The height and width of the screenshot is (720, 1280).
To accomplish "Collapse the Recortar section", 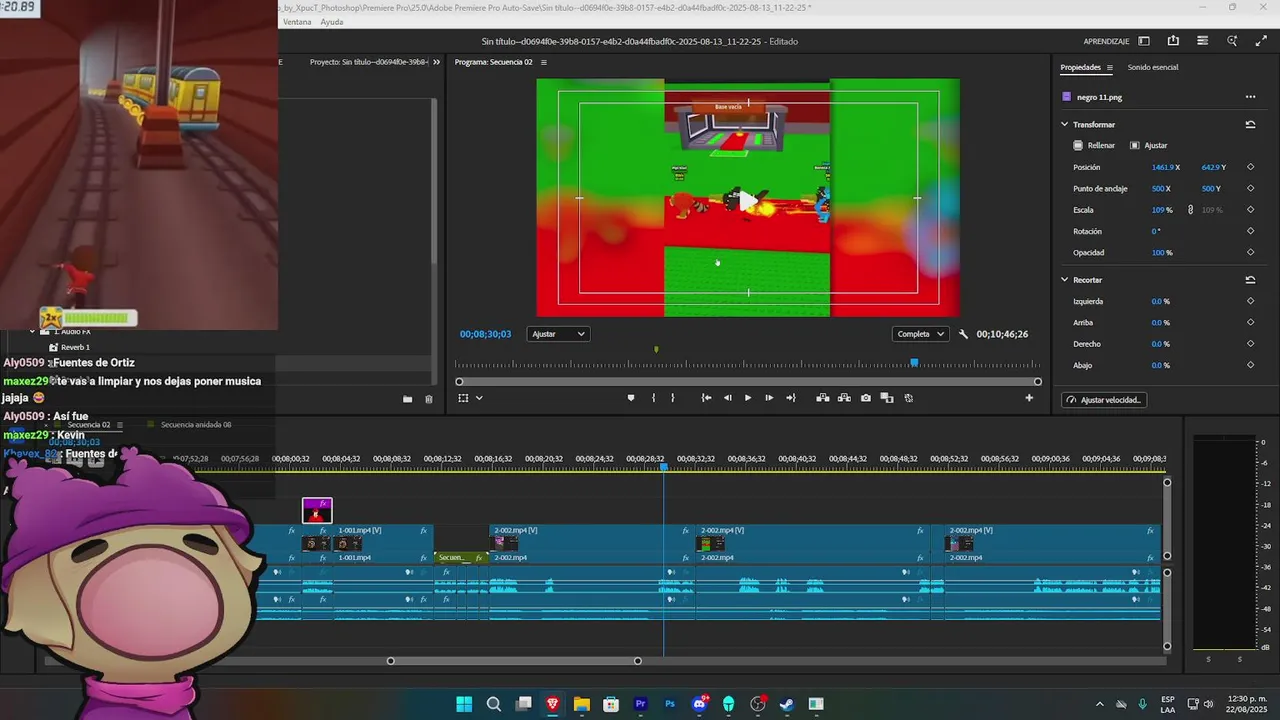I will tap(1064, 280).
